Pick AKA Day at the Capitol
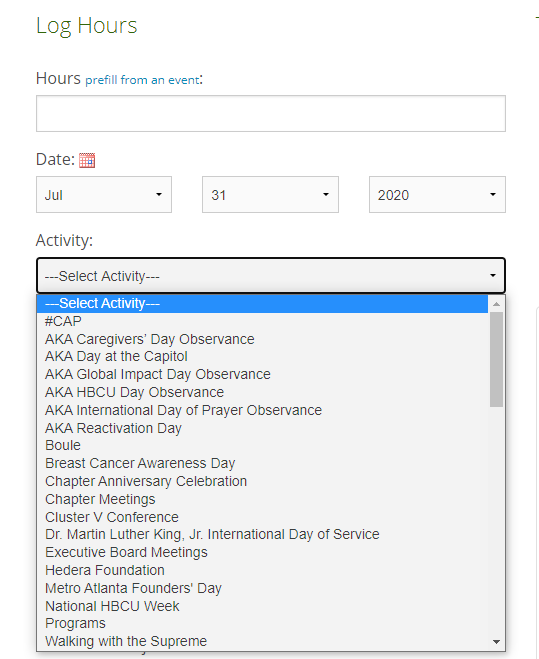Viewport: 539px width, 659px height. click(x=263, y=356)
